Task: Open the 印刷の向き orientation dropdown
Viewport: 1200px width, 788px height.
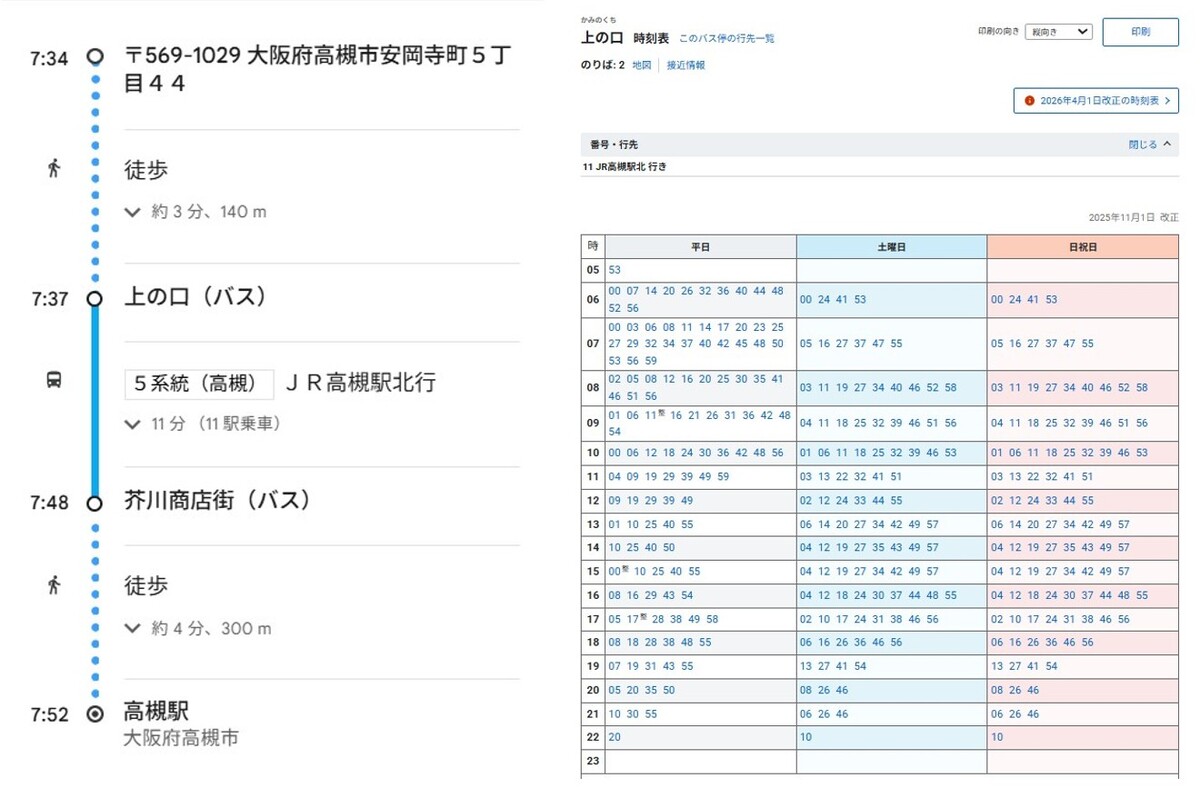Action: (x=1058, y=32)
